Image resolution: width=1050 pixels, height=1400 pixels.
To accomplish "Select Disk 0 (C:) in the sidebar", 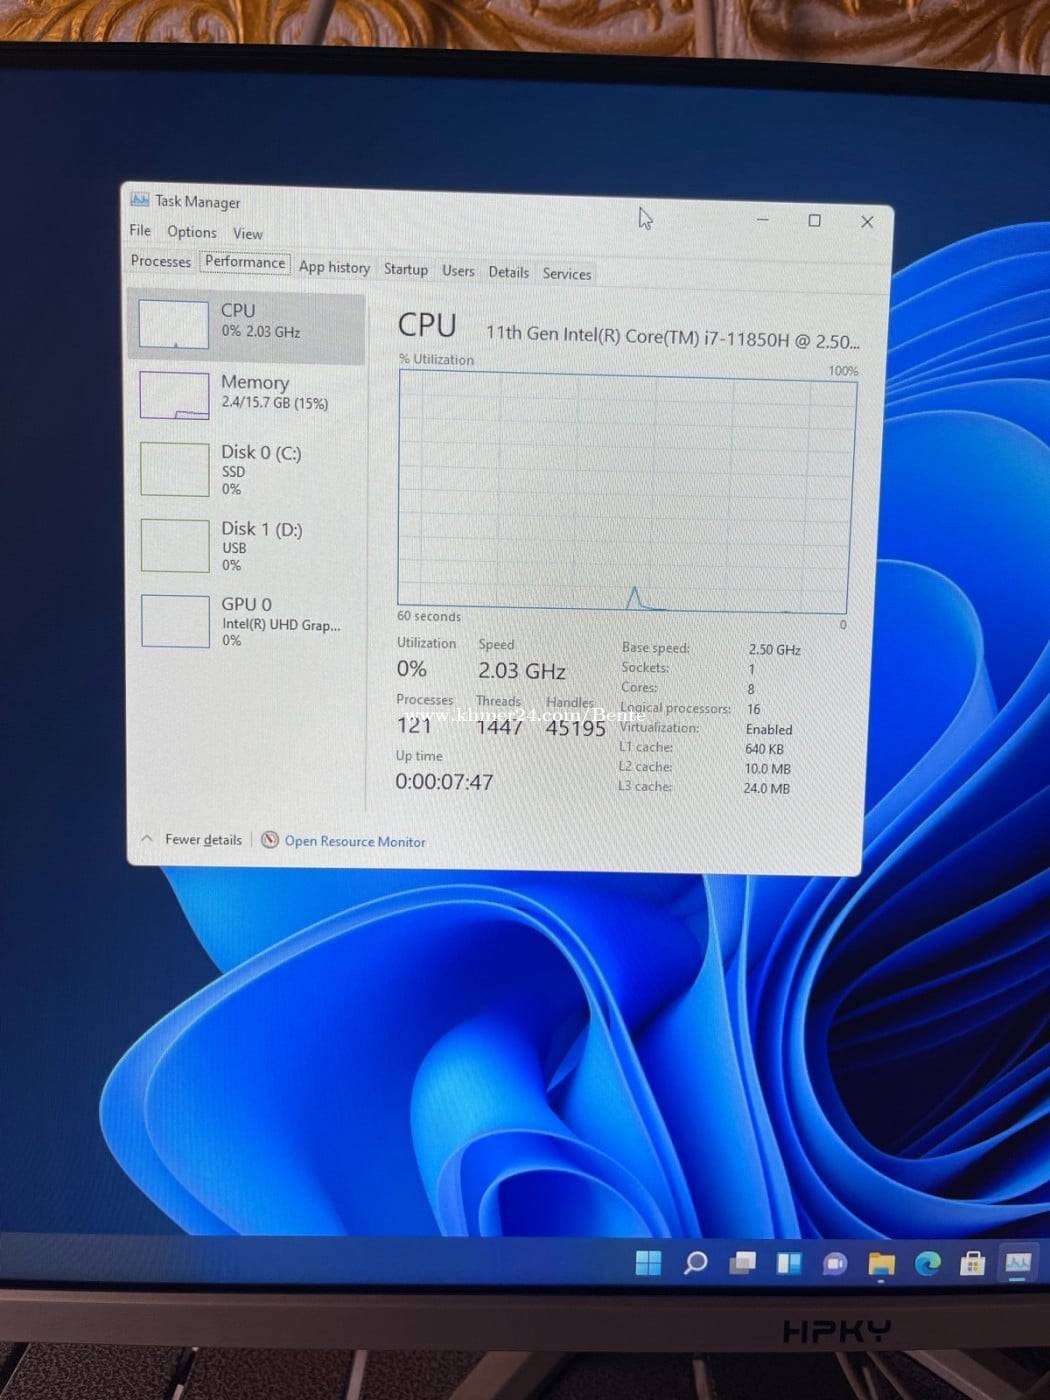I will [246, 469].
